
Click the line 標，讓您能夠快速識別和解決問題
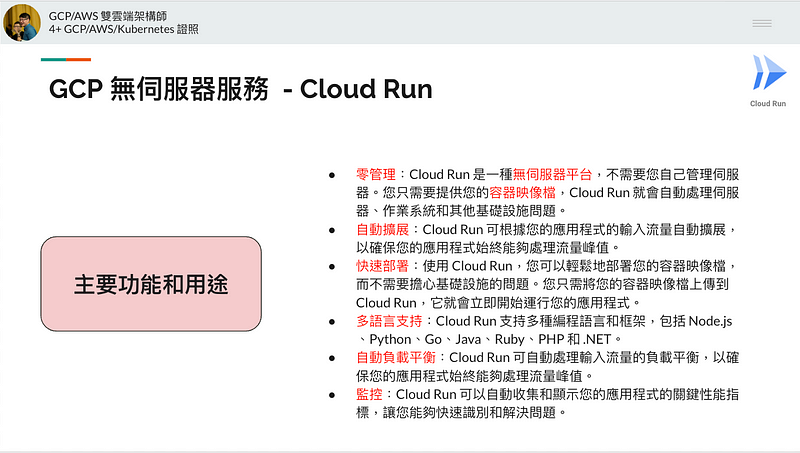click(x=462, y=412)
